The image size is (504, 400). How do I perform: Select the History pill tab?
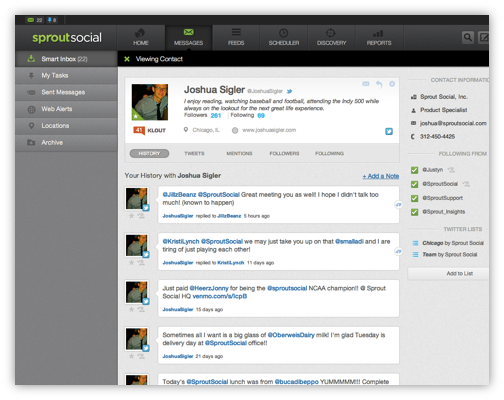(x=149, y=153)
